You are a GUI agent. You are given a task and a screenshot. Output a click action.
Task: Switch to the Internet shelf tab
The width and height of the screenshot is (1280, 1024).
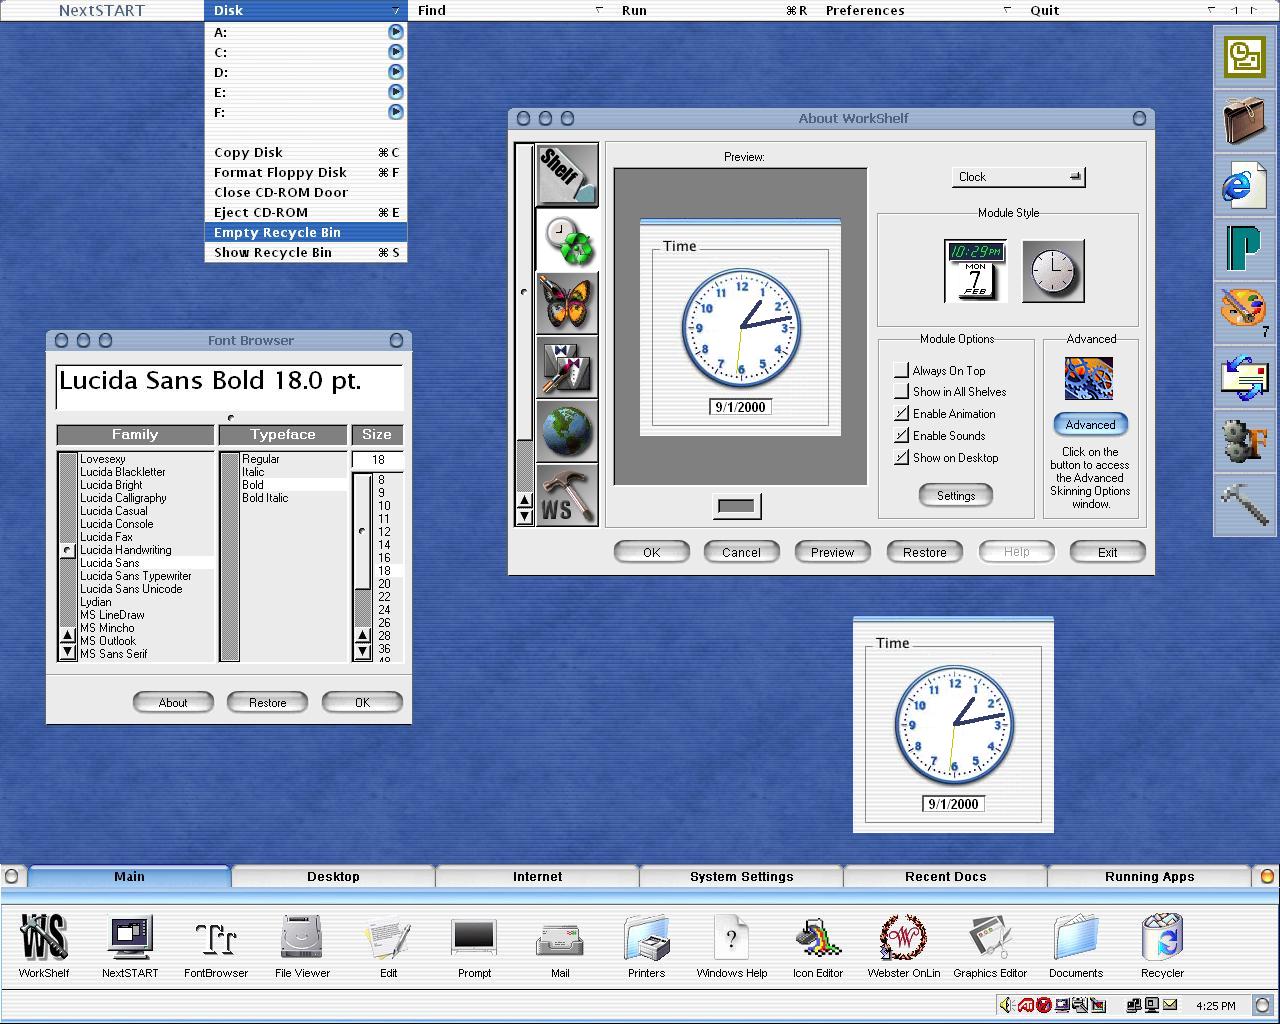click(537, 876)
